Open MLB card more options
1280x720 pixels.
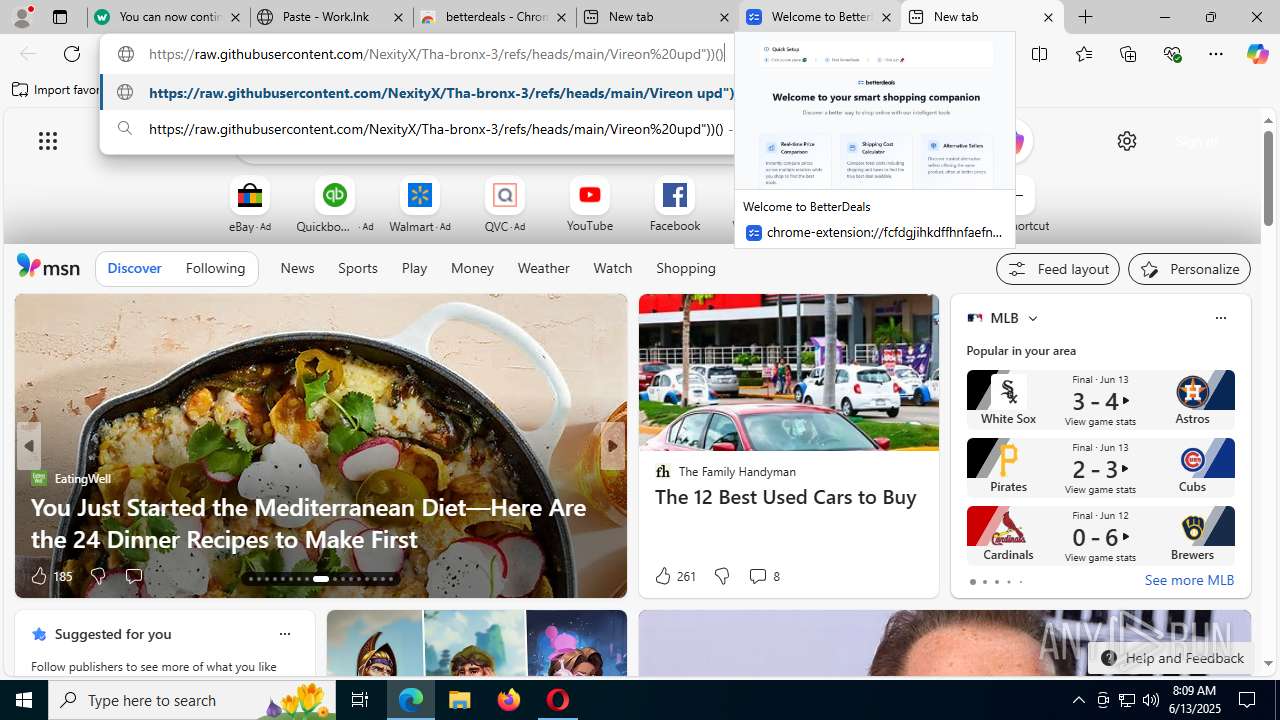[1220, 318]
